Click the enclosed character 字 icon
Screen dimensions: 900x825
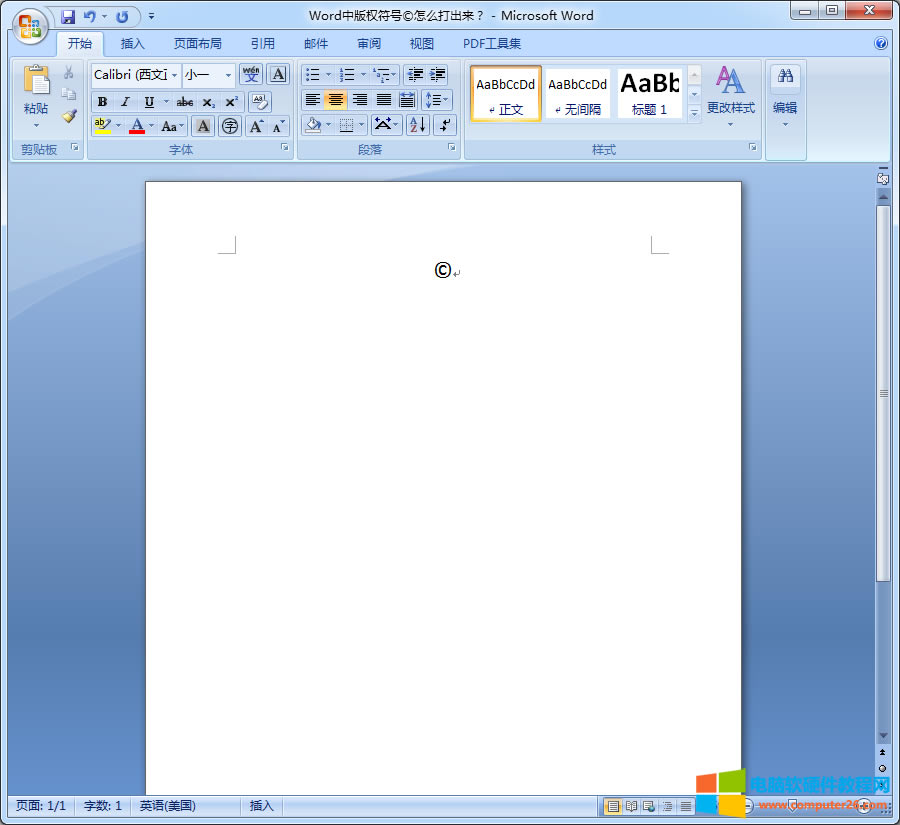point(230,126)
